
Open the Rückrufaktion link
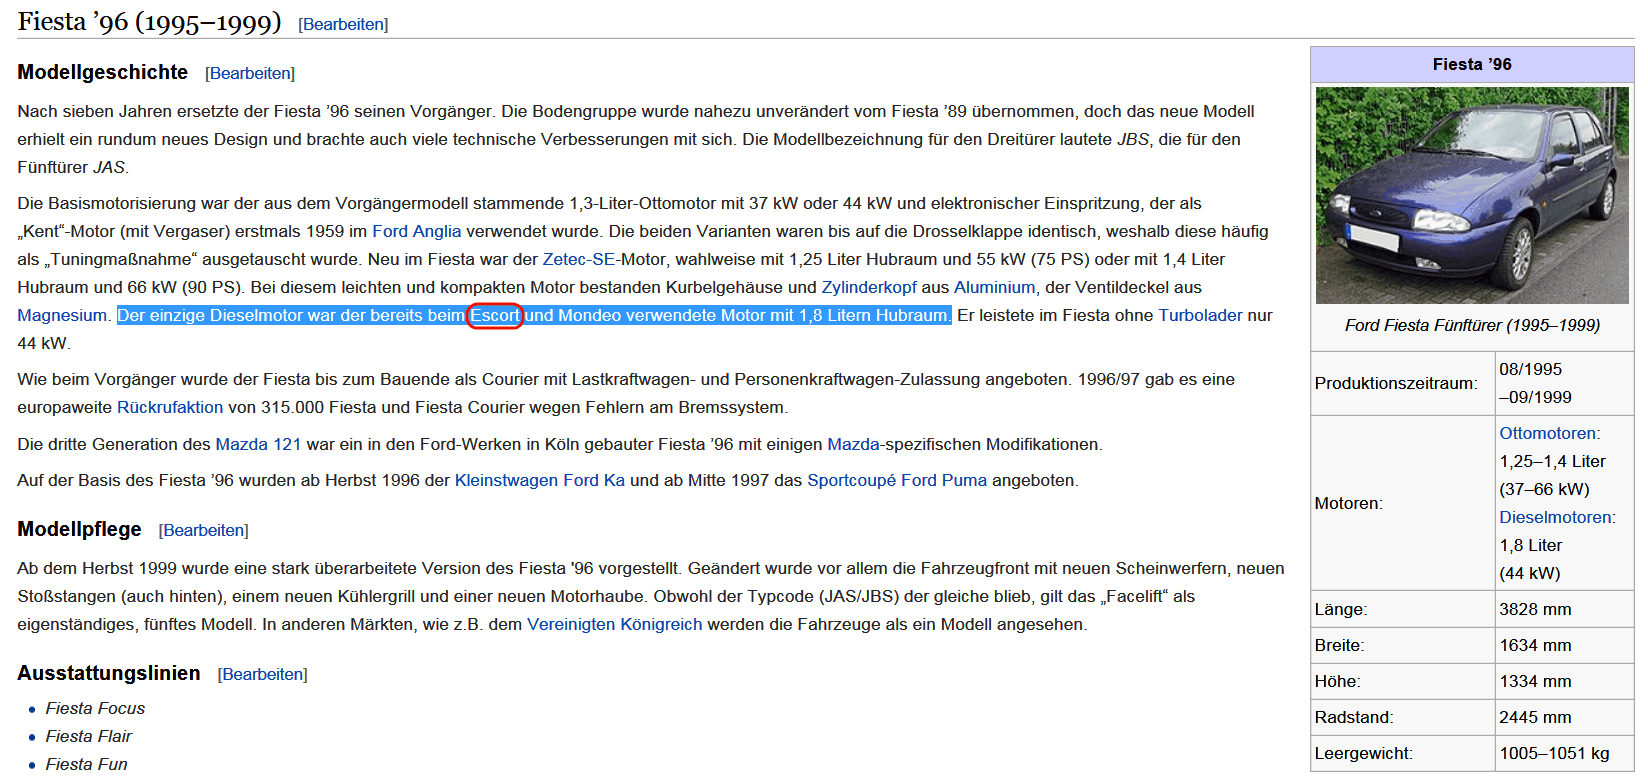[x=170, y=408]
